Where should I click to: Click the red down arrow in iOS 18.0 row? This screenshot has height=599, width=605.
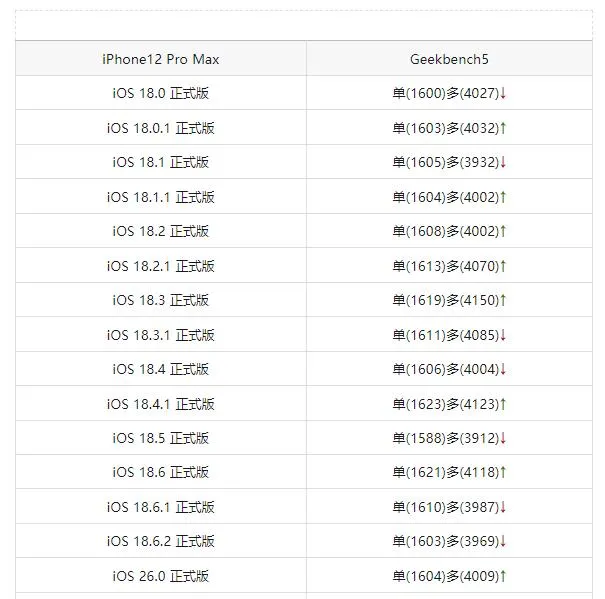pos(503,93)
